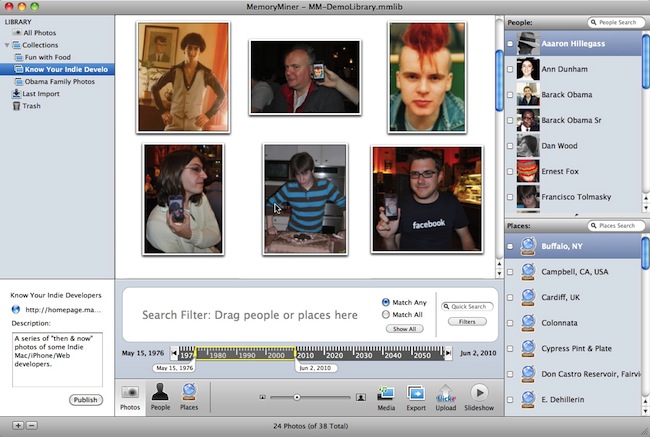Click the thumbnail size slider handle

[296, 397]
